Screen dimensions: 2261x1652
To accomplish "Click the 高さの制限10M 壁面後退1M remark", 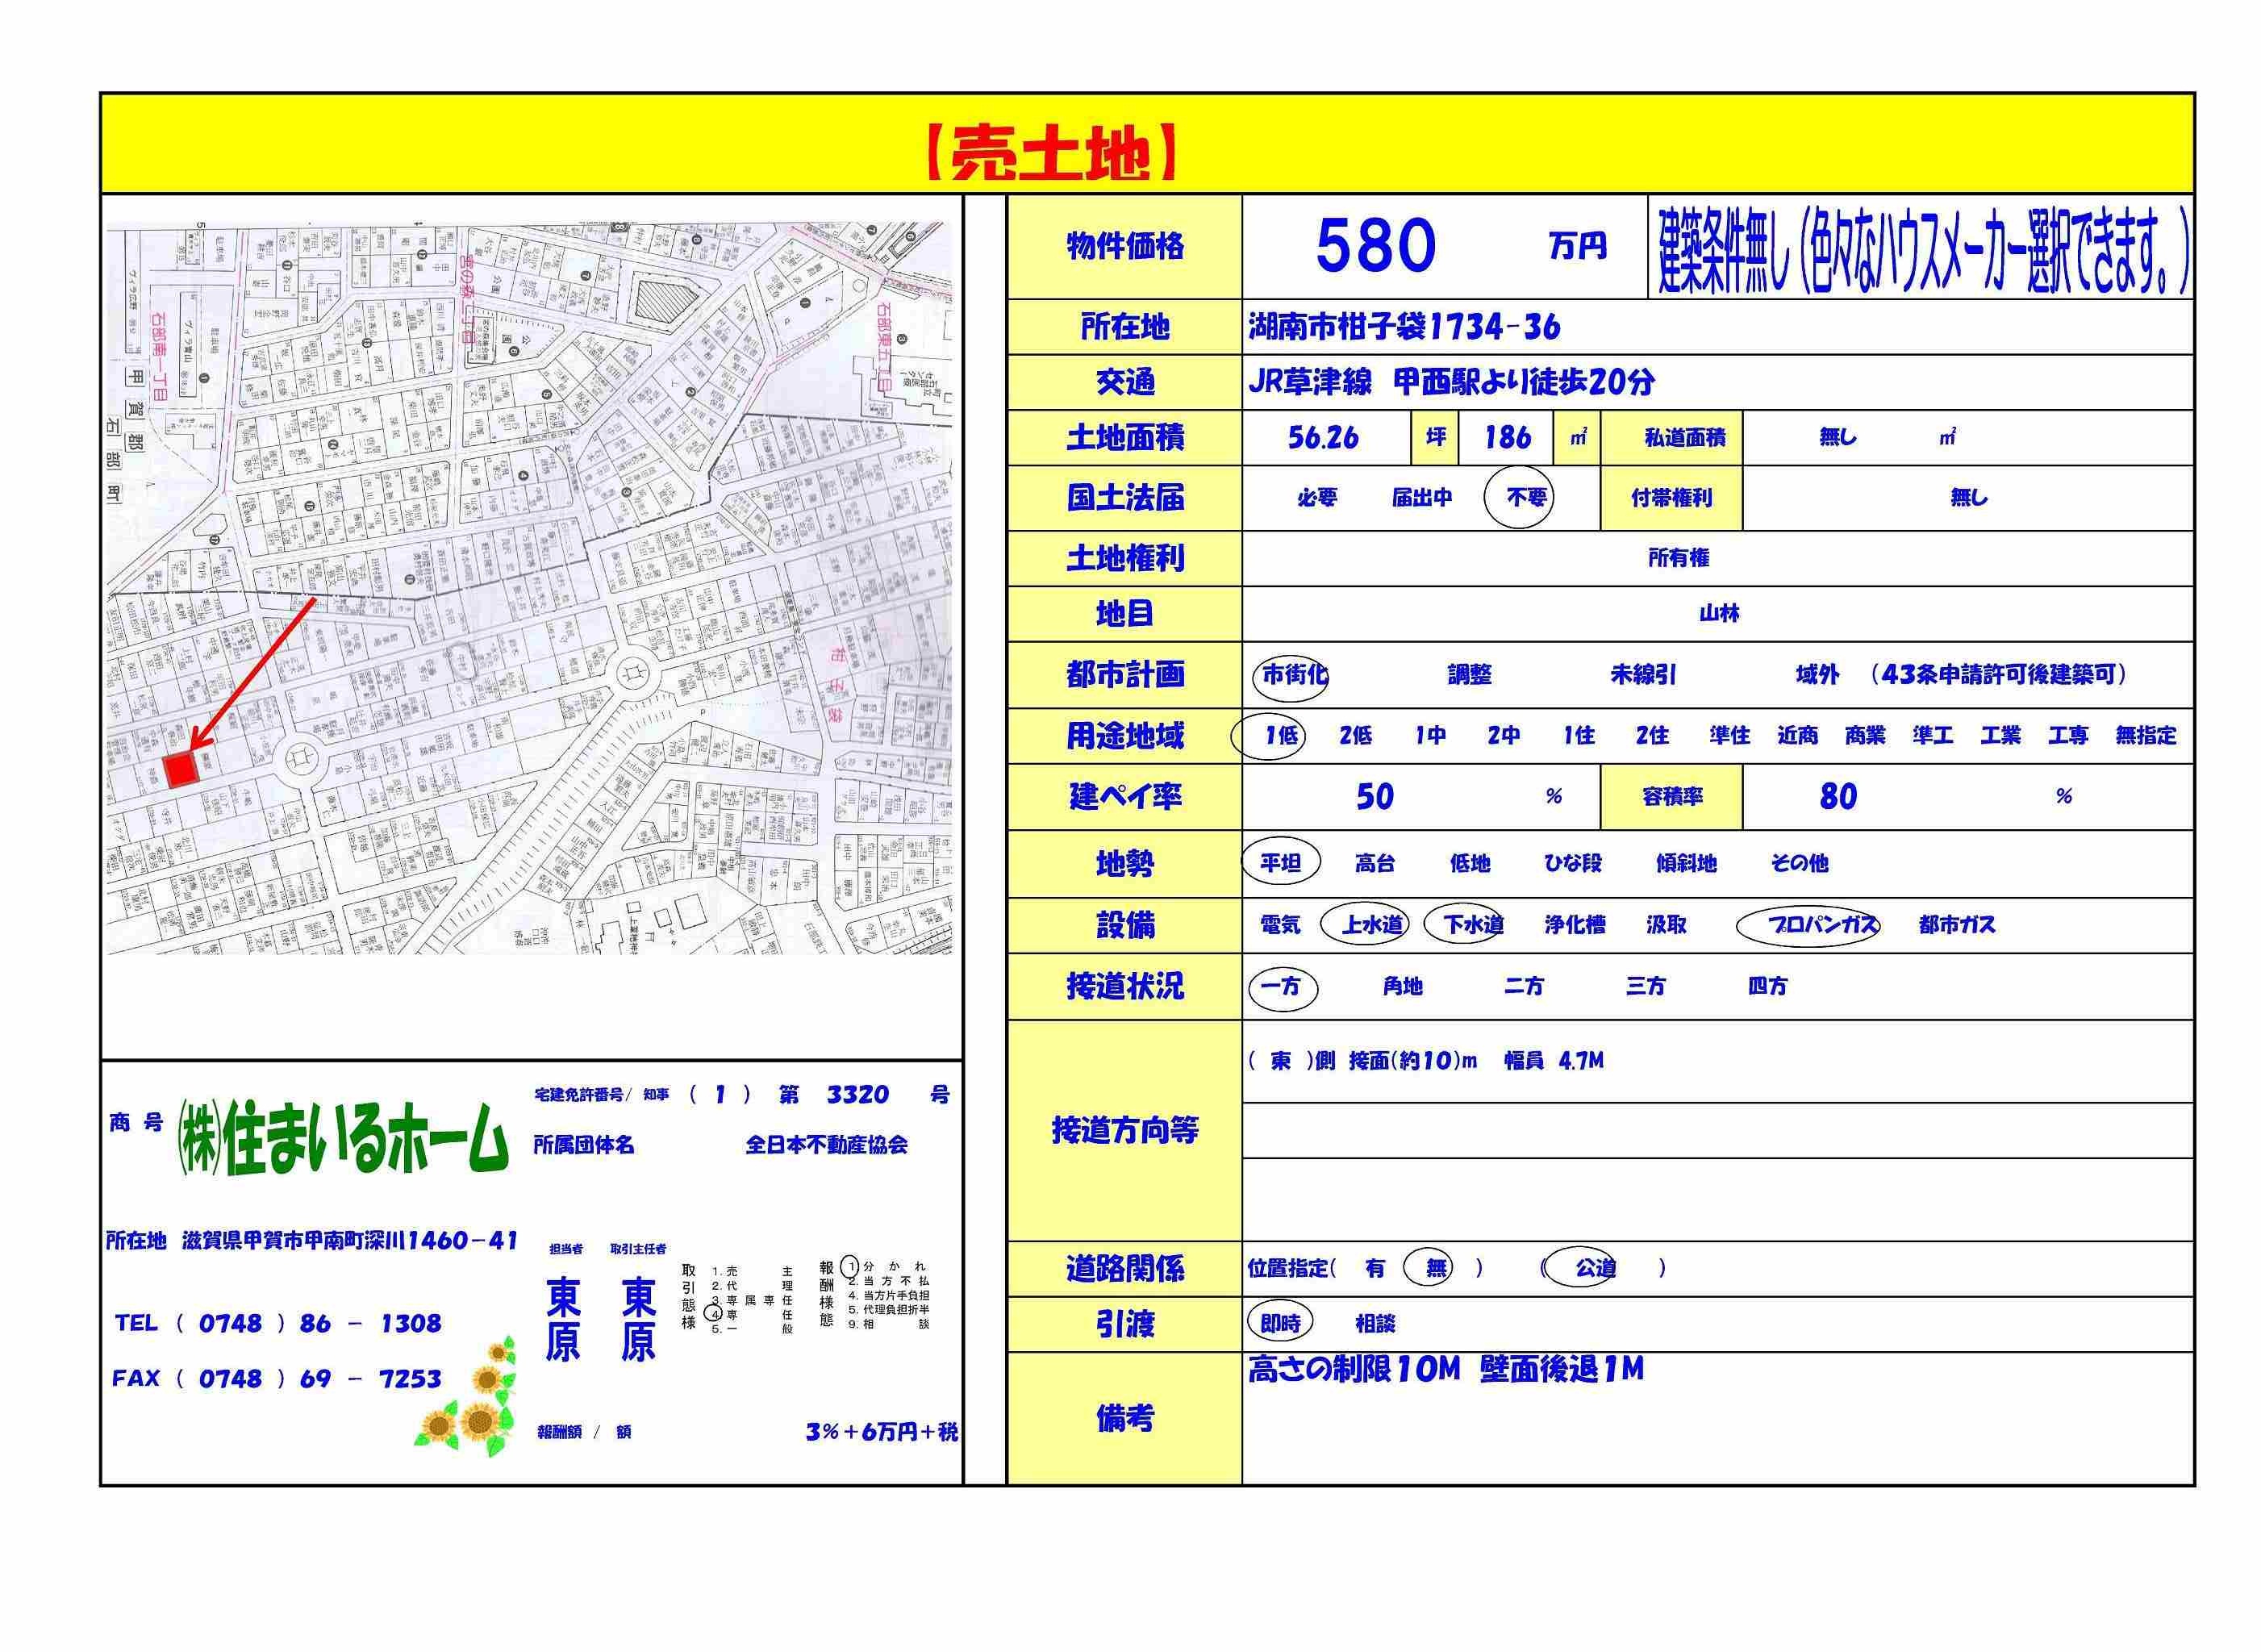I will tap(1446, 1369).
